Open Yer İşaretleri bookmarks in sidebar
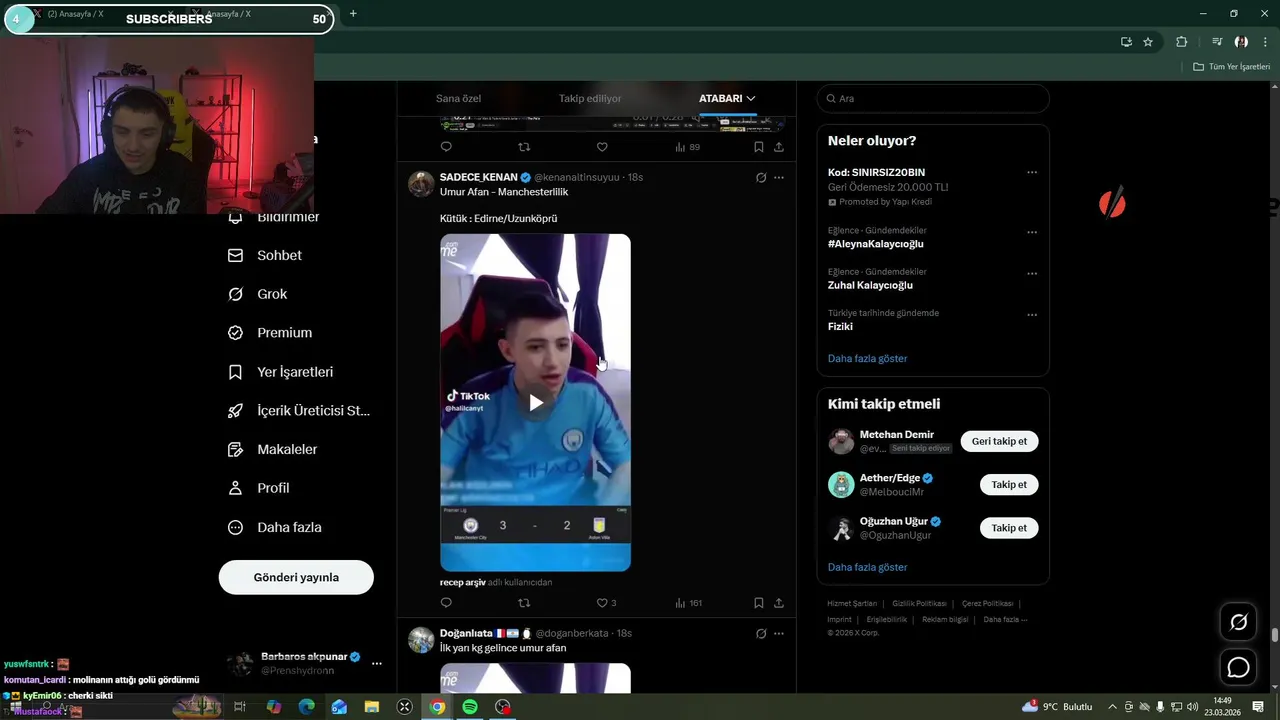The height and width of the screenshot is (720, 1280). pos(280,372)
